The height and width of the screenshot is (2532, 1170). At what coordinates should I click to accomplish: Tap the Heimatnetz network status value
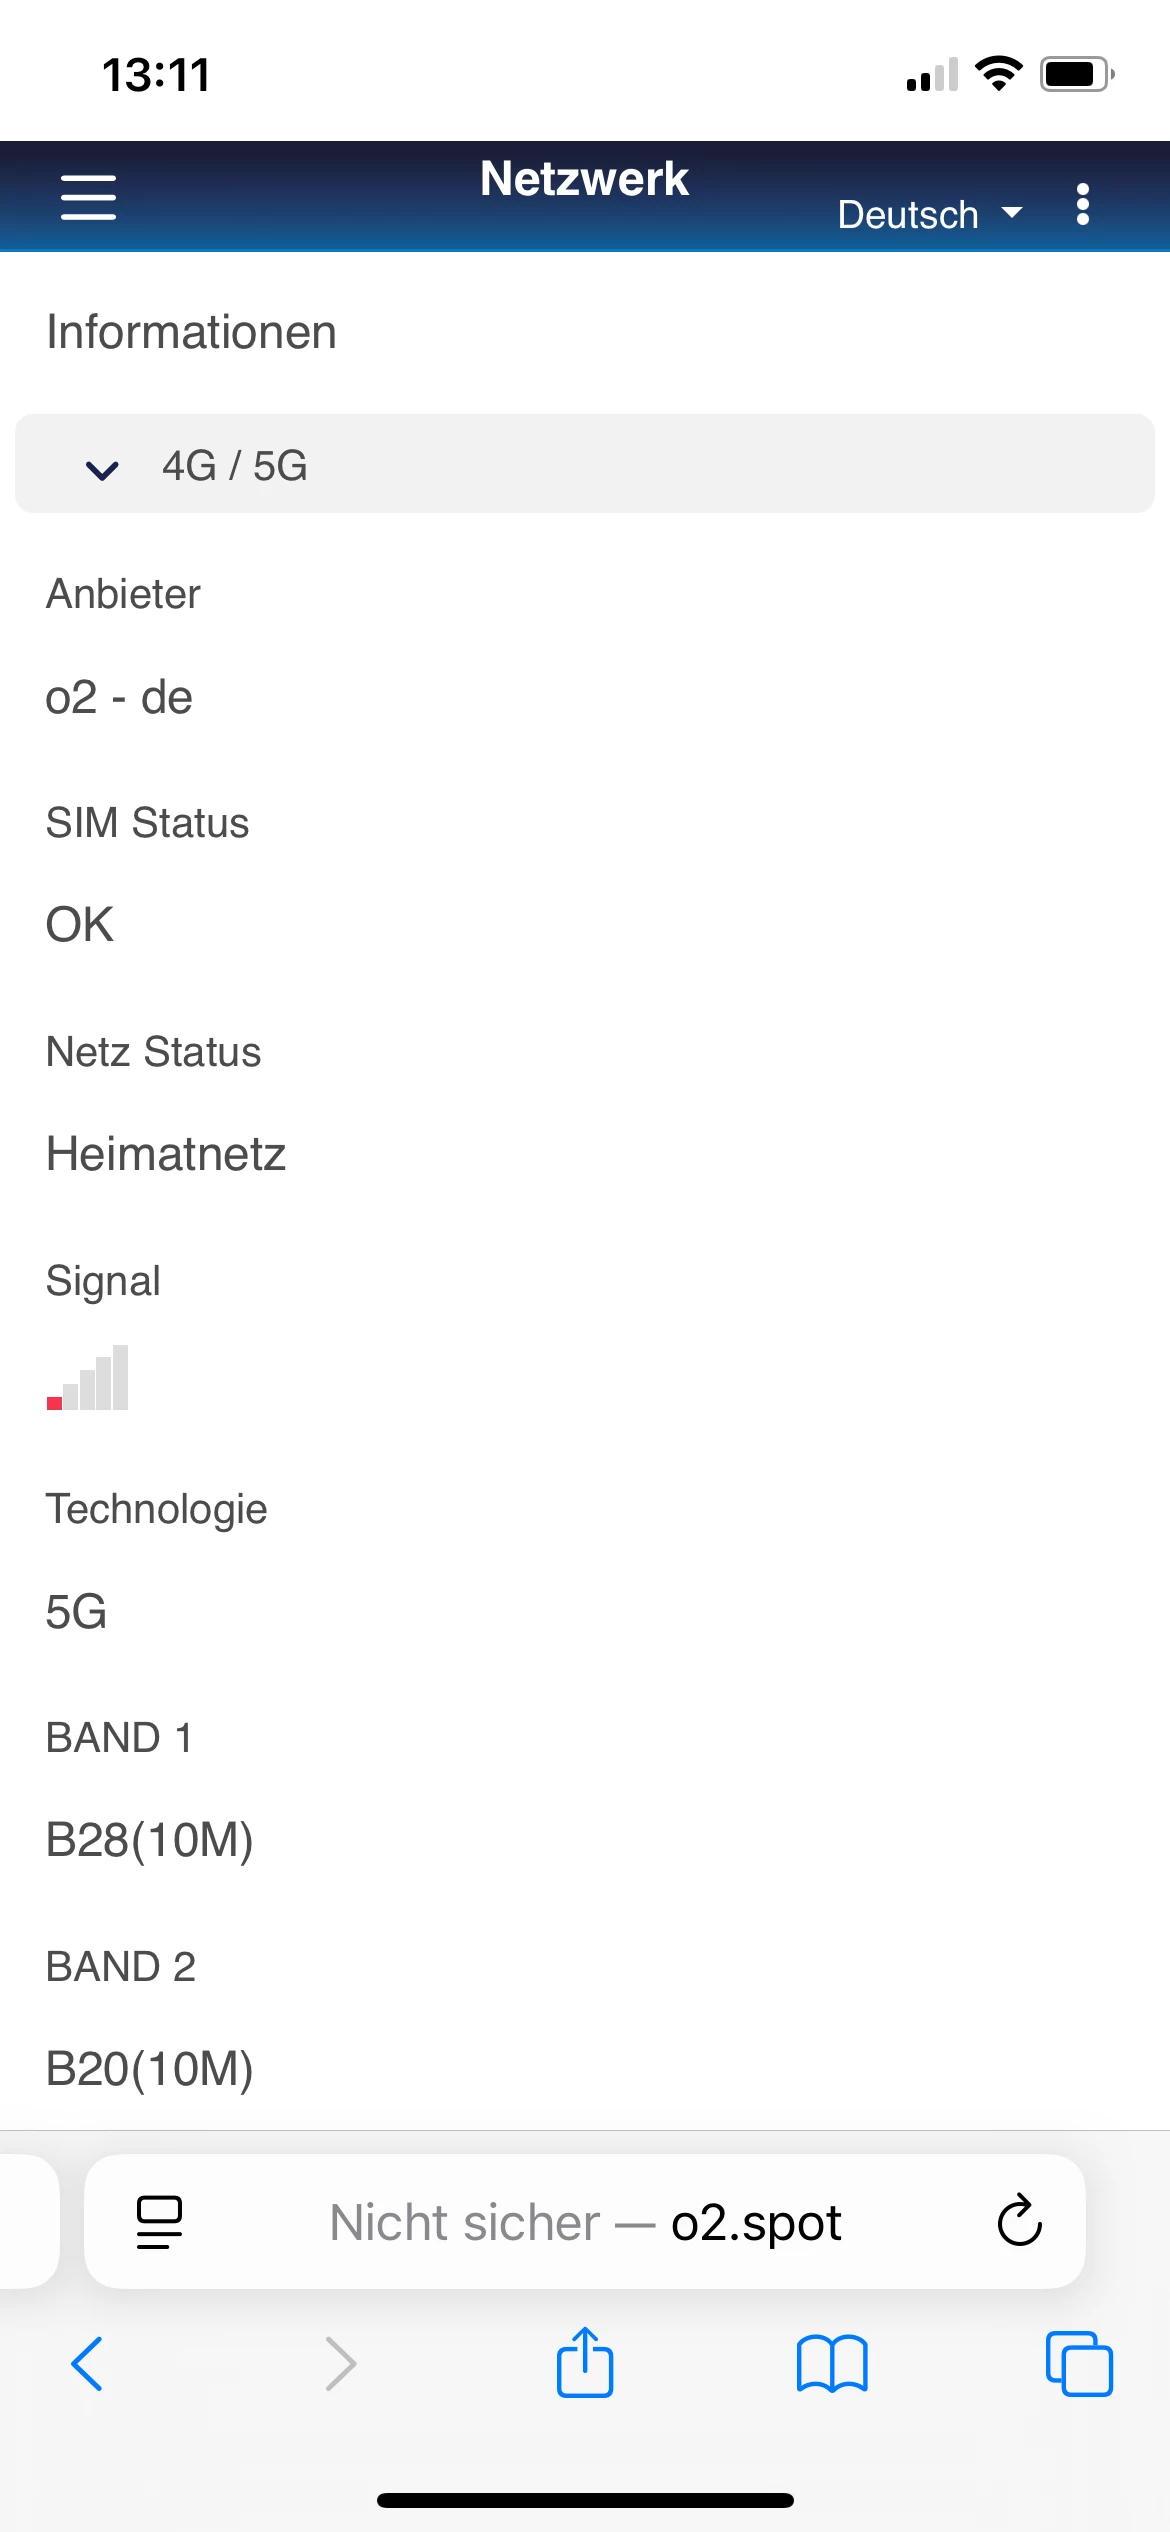[166, 1154]
